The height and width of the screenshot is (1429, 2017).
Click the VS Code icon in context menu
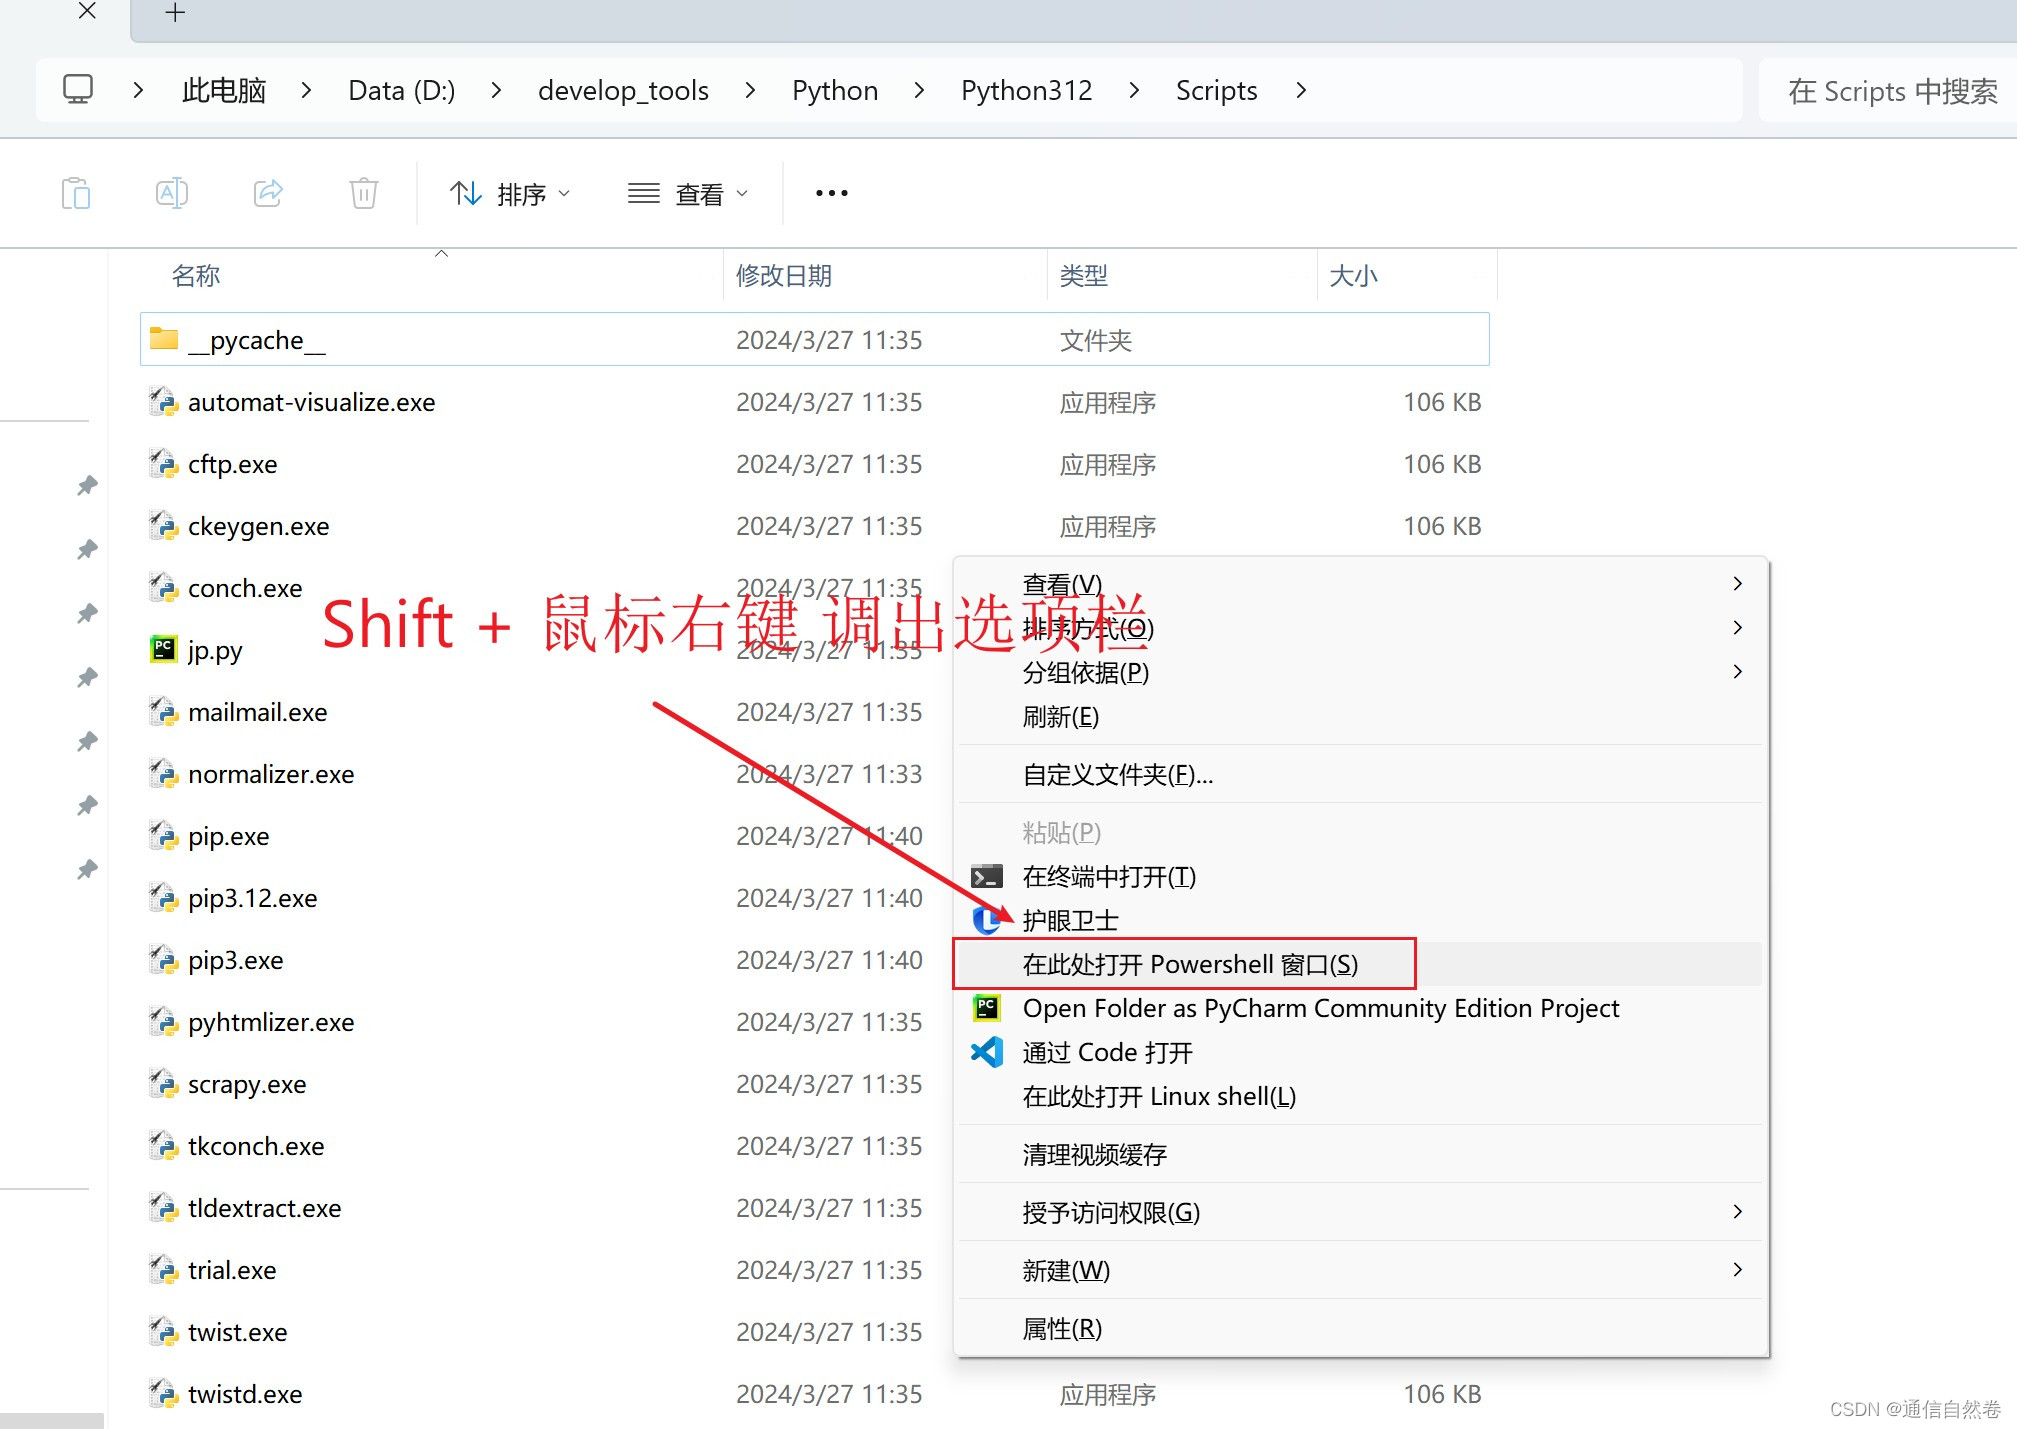click(987, 1052)
